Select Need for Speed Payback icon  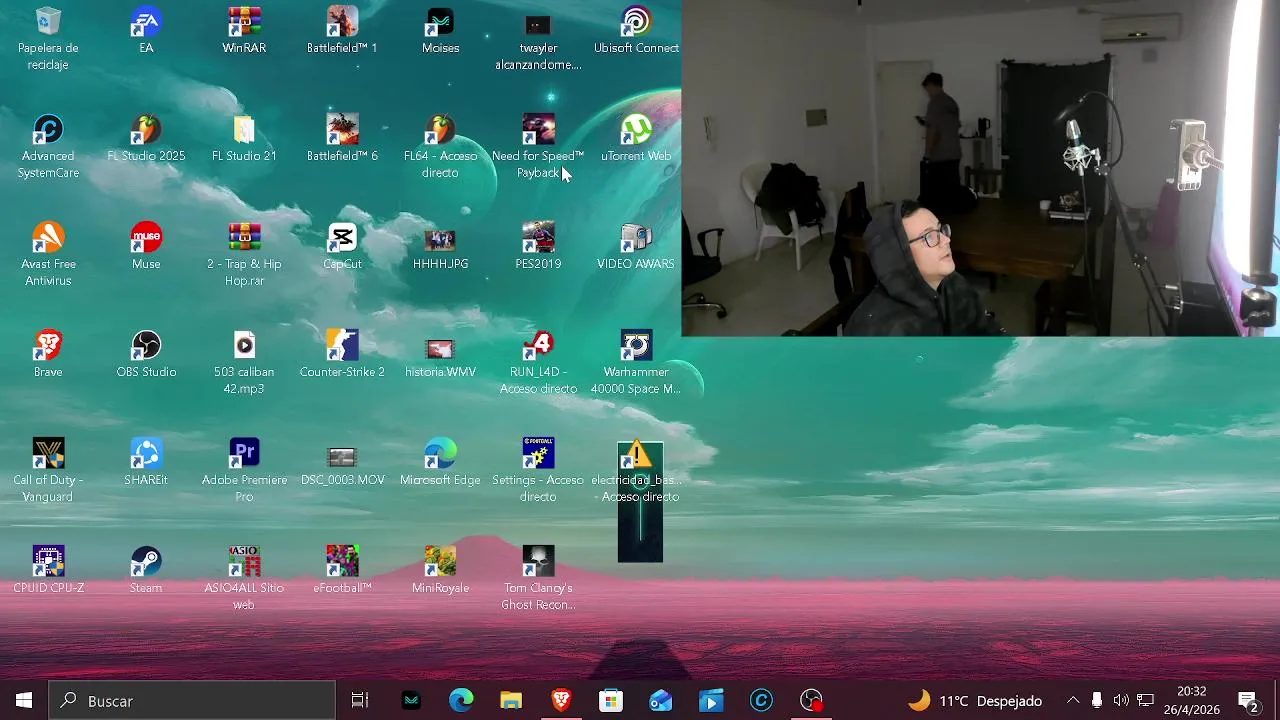tap(538, 146)
